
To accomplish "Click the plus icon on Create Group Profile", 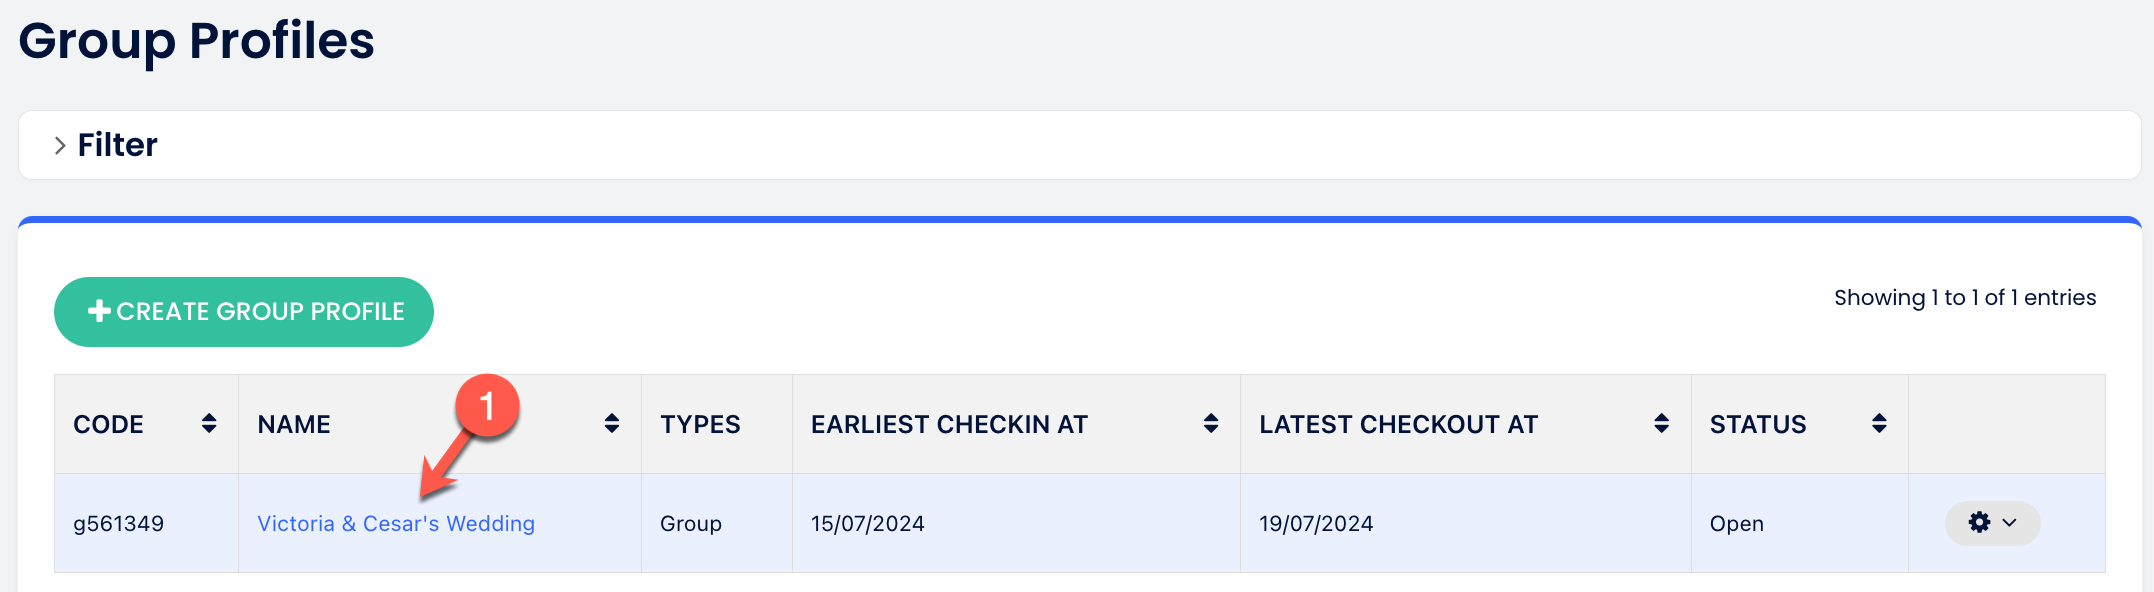I will pos(99,311).
